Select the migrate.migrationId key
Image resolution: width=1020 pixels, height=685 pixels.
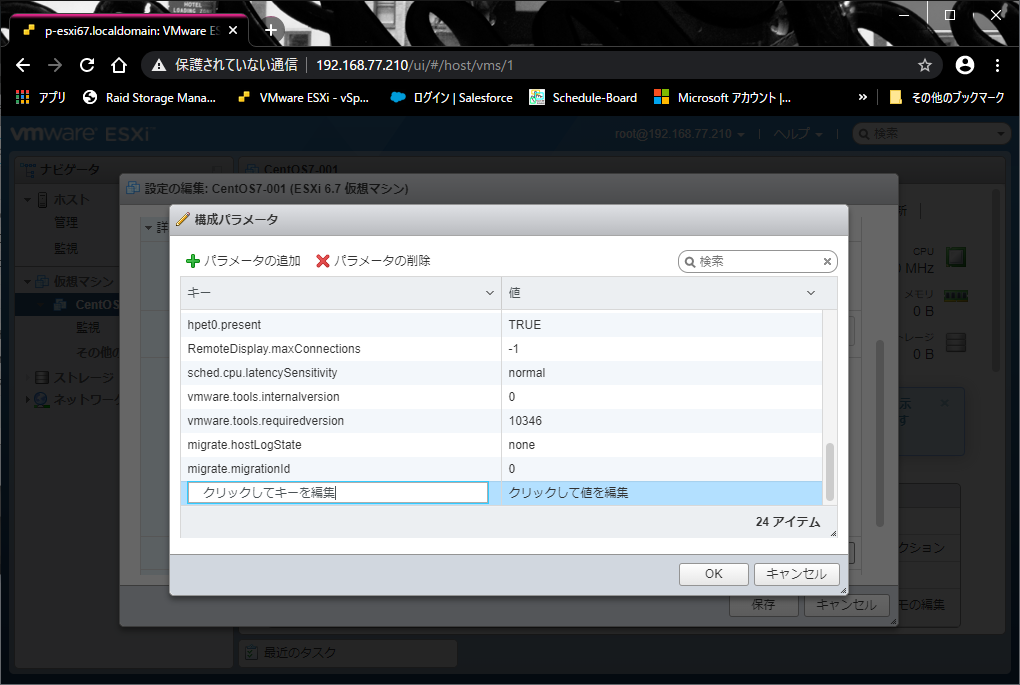click(239, 469)
